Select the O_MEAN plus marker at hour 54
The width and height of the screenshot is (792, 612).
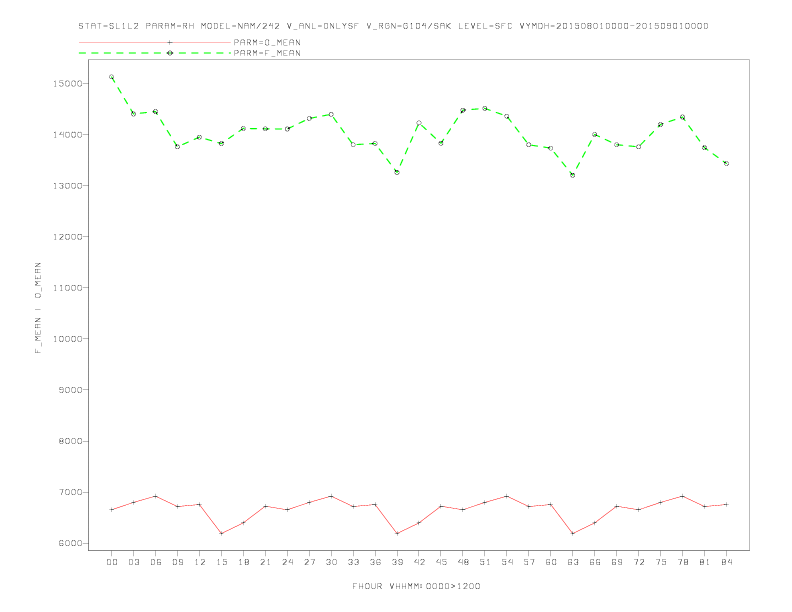(507, 496)
